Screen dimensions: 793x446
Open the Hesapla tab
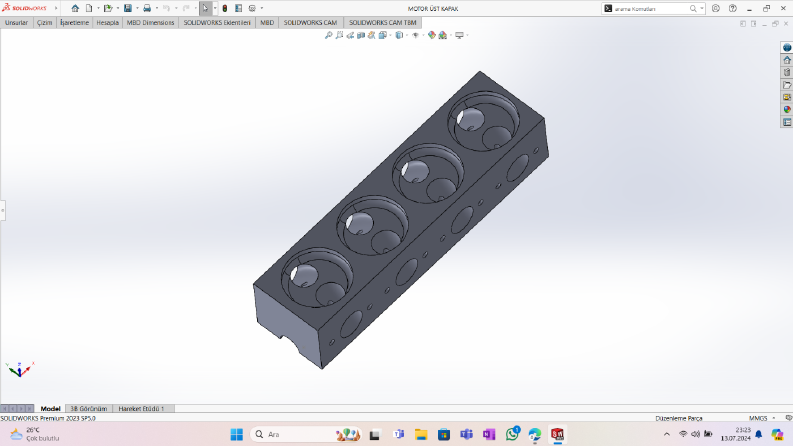(x=107, y=23)
